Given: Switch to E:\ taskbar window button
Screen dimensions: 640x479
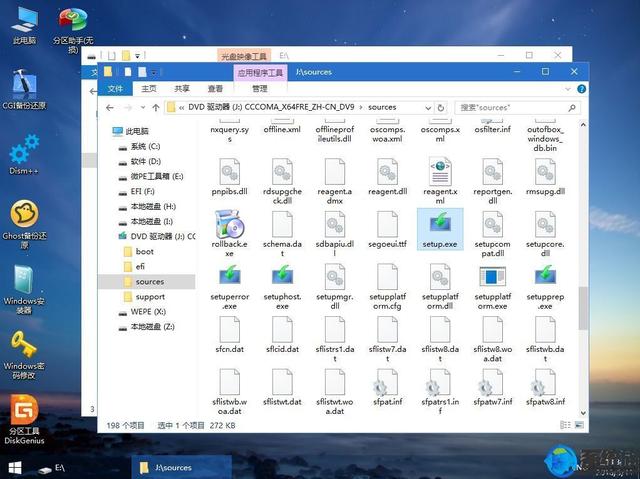Looking at the screenshot, I should point(51,468).
